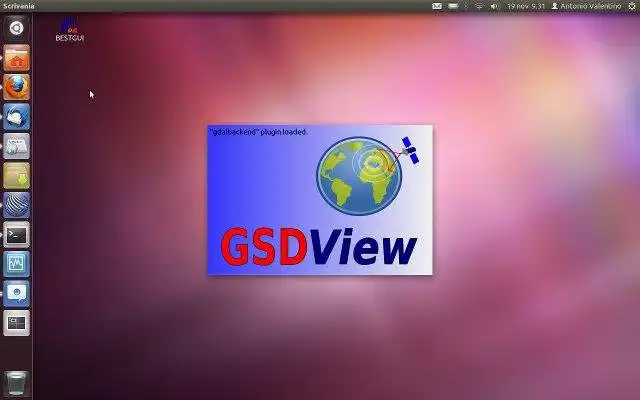Open System Monitor from the launcher
The width and height of the screenshot is (640, 400).
(17, 264)
